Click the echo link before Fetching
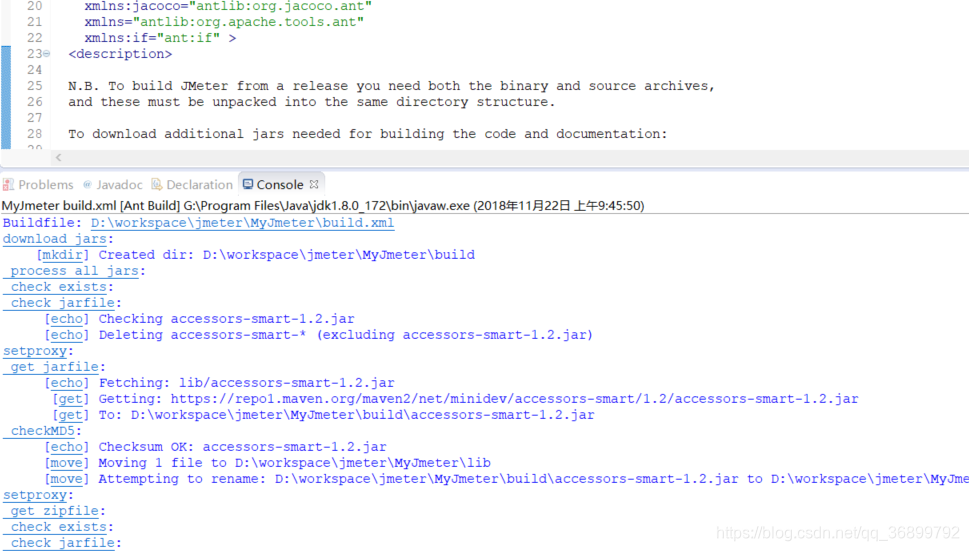The image size is (969, 551). coord(66,384)
